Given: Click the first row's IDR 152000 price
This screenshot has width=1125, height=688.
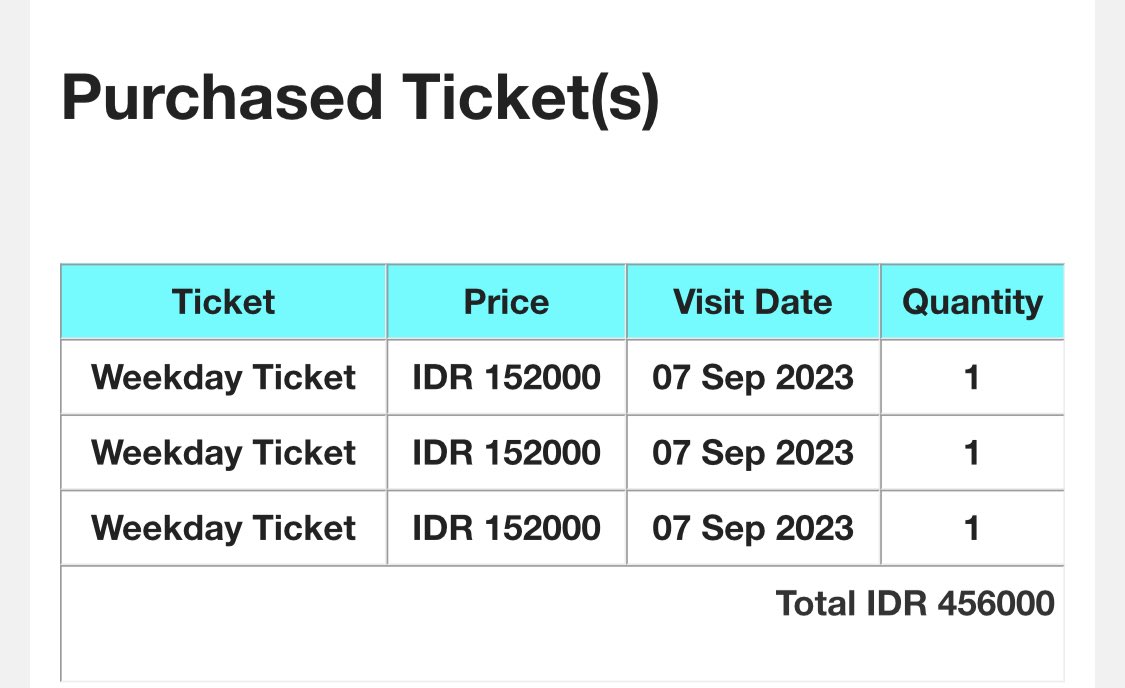Looking at the screenshot, I should (x=507, y=377).
